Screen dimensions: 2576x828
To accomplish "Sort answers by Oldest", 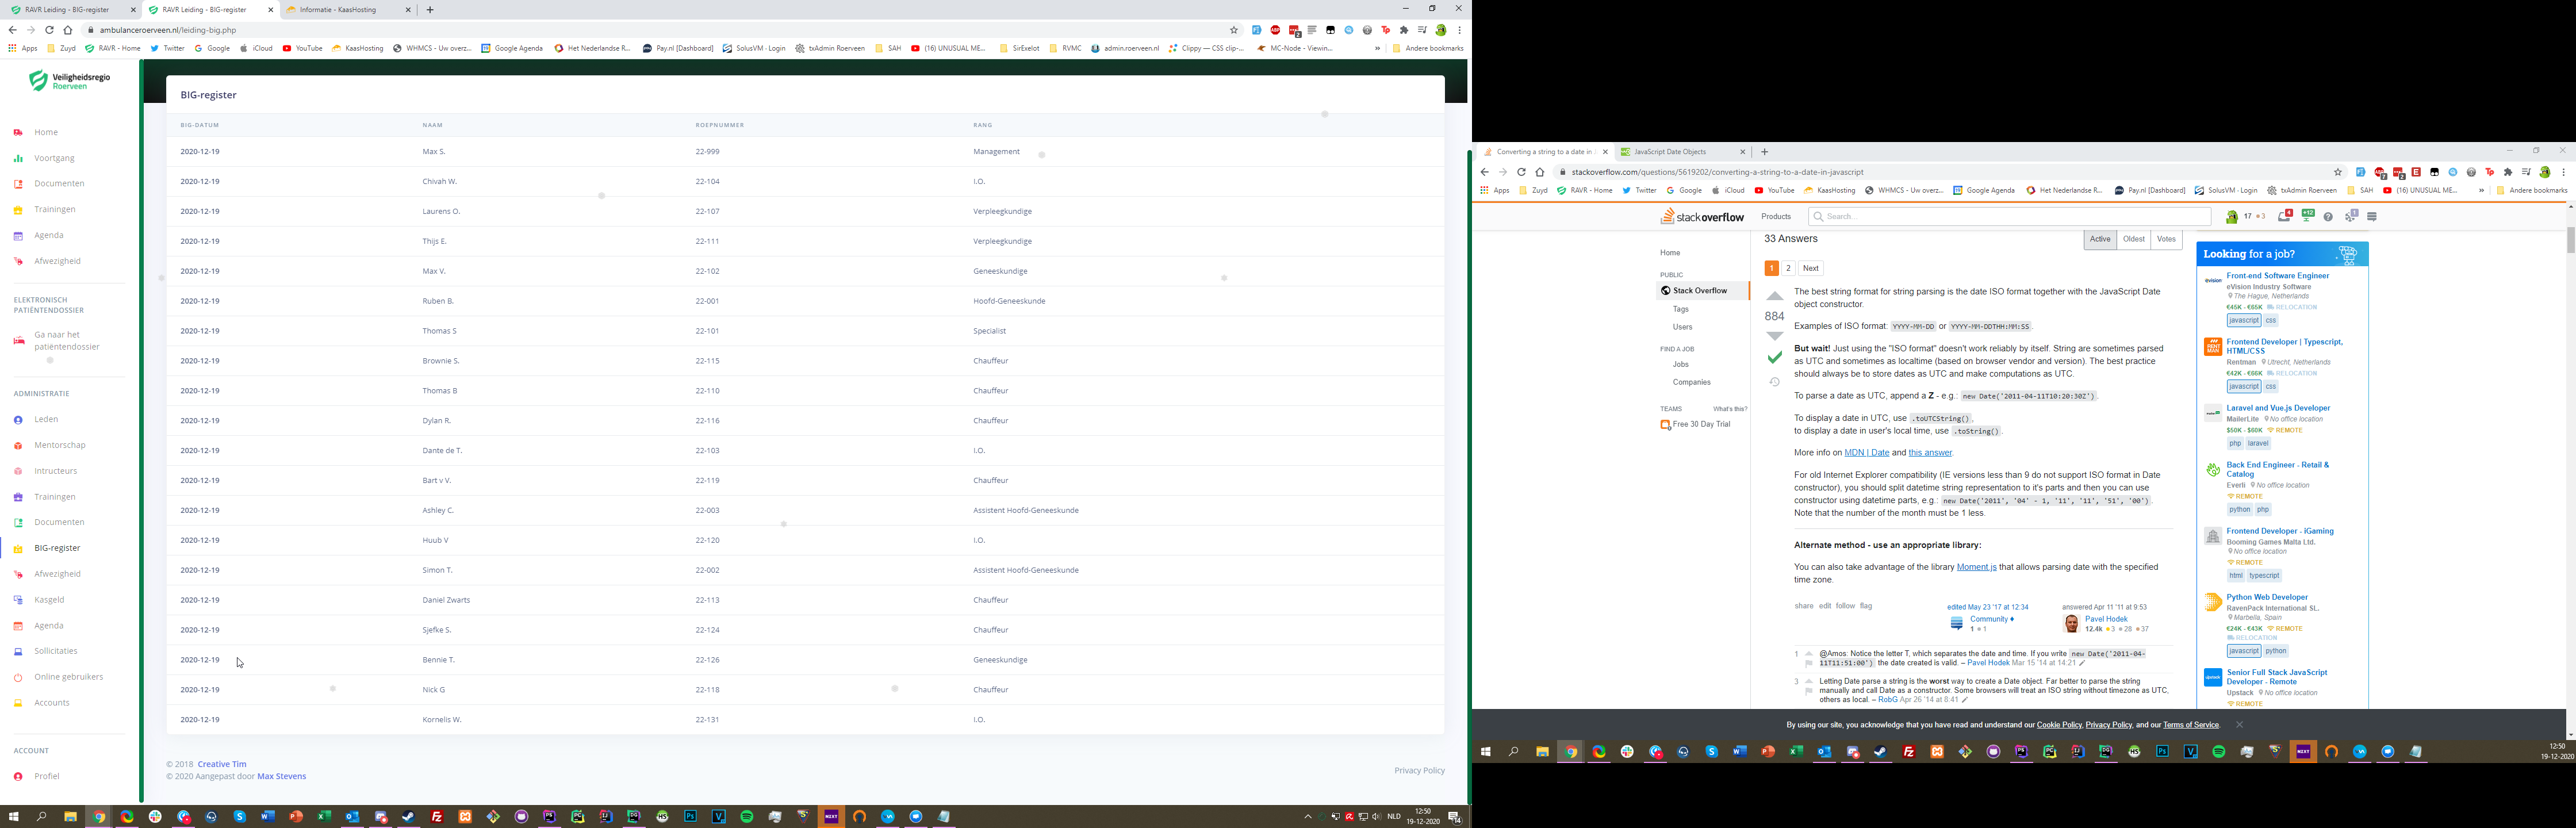I will 2133,240.
